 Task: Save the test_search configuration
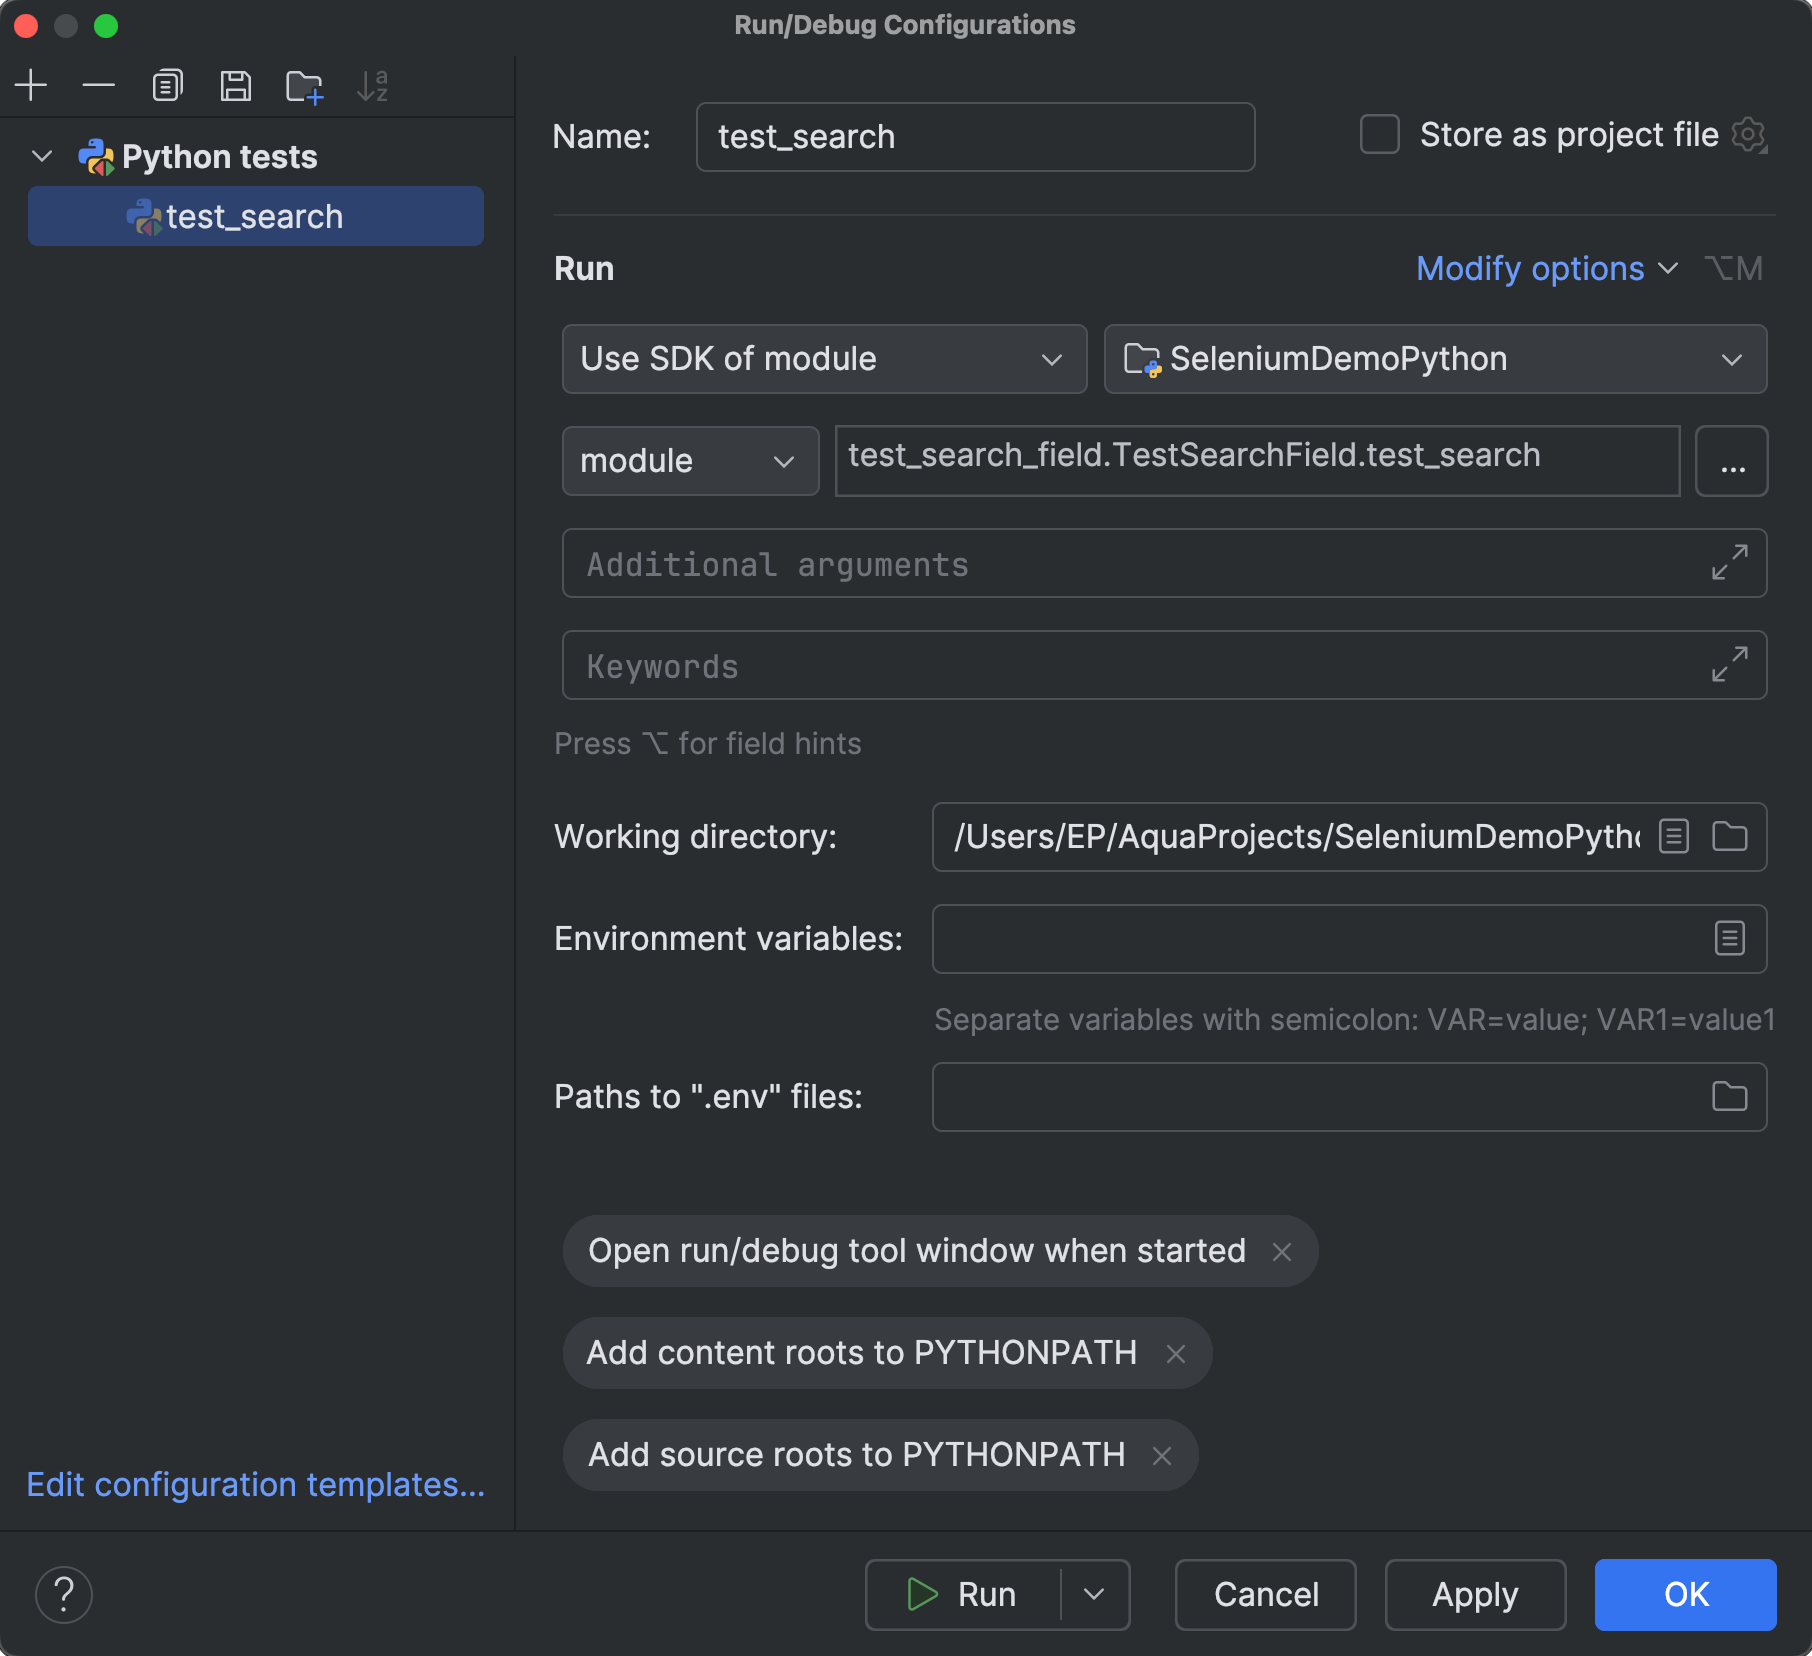click(x=236, y=85)
